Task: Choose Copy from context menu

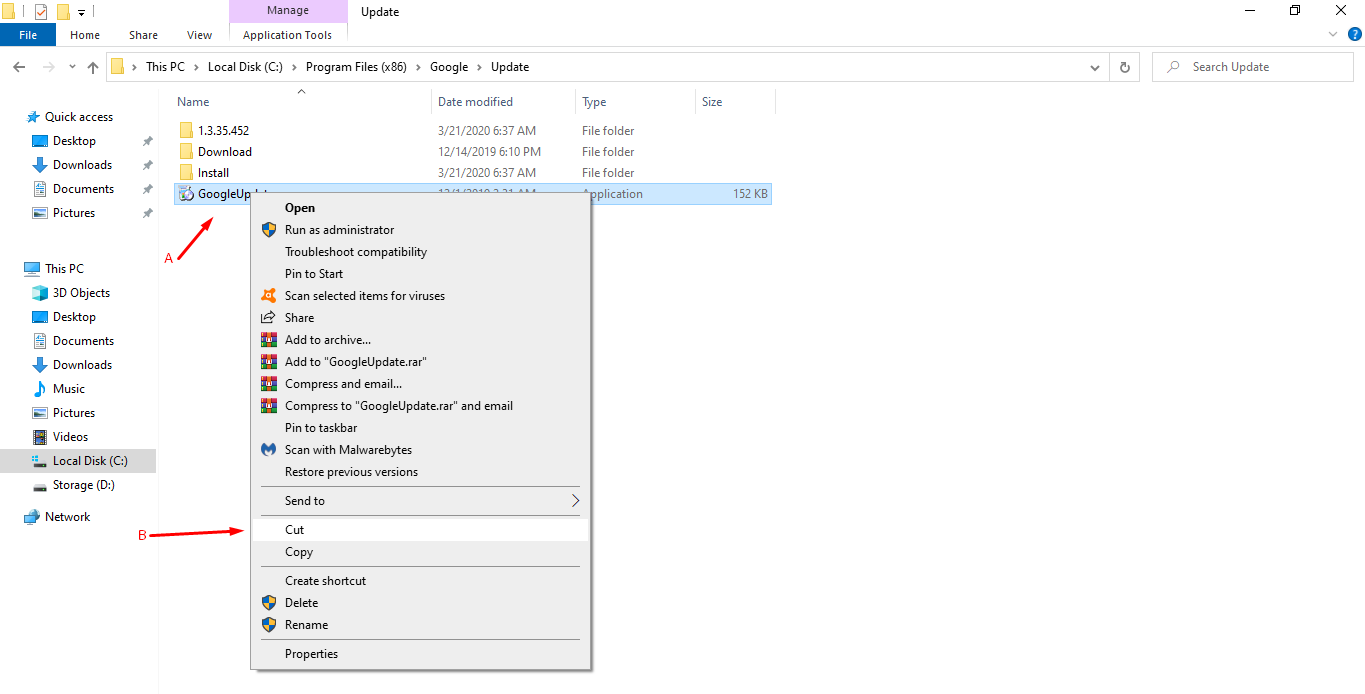Action: coord(420,552)
